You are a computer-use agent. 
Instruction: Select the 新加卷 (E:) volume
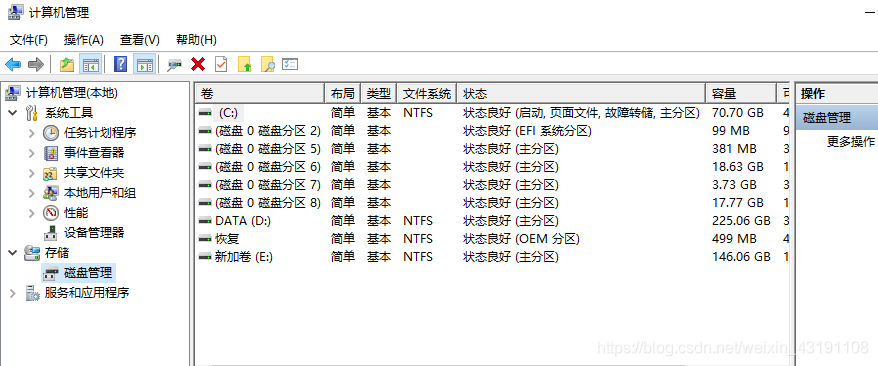[493, 257]
